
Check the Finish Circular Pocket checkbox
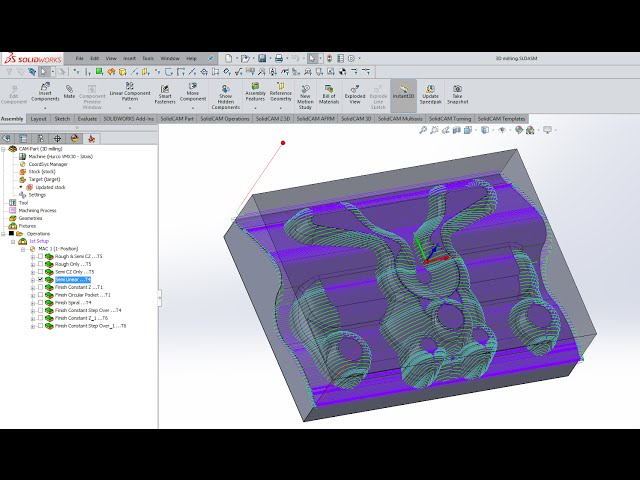click(40, 295)
